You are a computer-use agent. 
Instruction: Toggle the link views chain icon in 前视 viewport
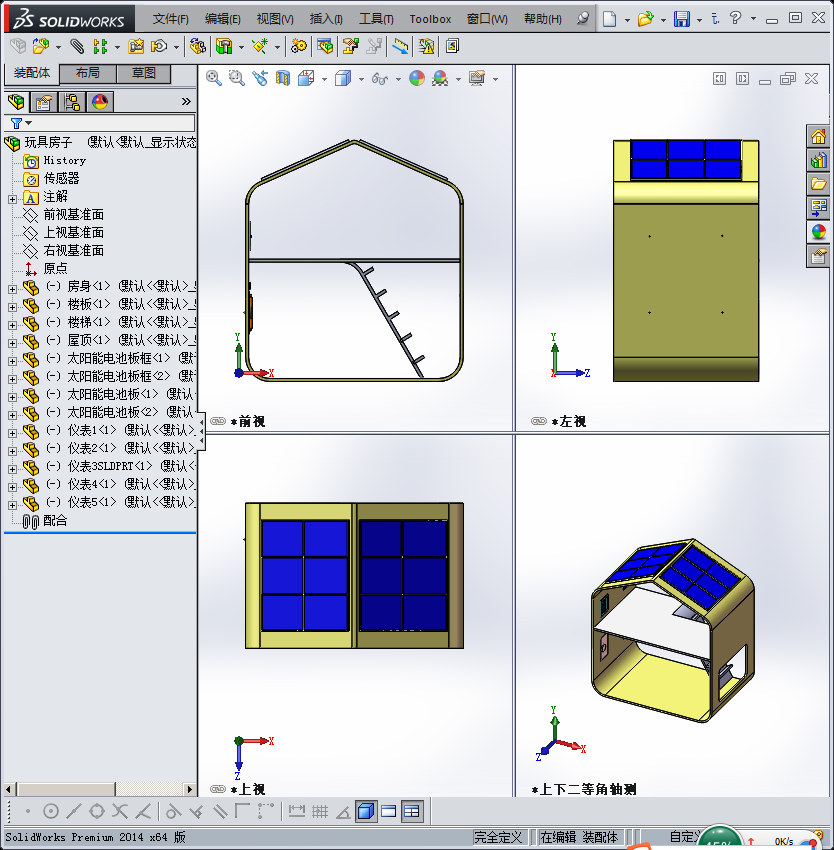(x=218, y=421)
